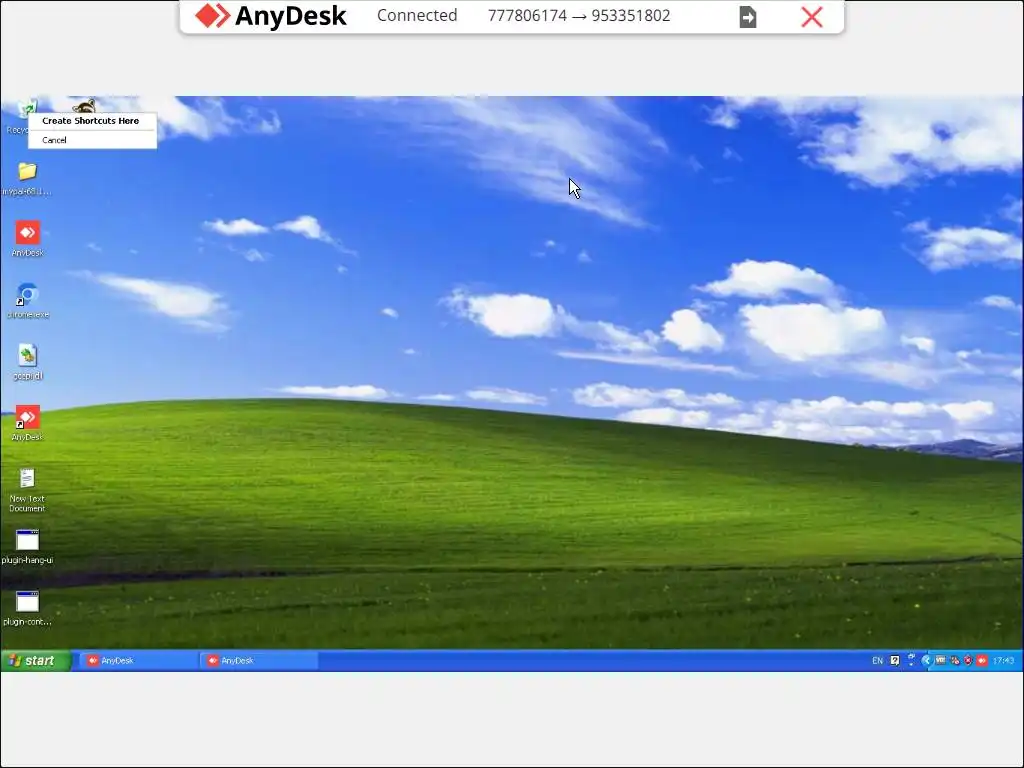The width and height of the screenshot is (1024, 768).
Task: Click the AnyDesk red tray icon
Action: (x=982, y=660)
